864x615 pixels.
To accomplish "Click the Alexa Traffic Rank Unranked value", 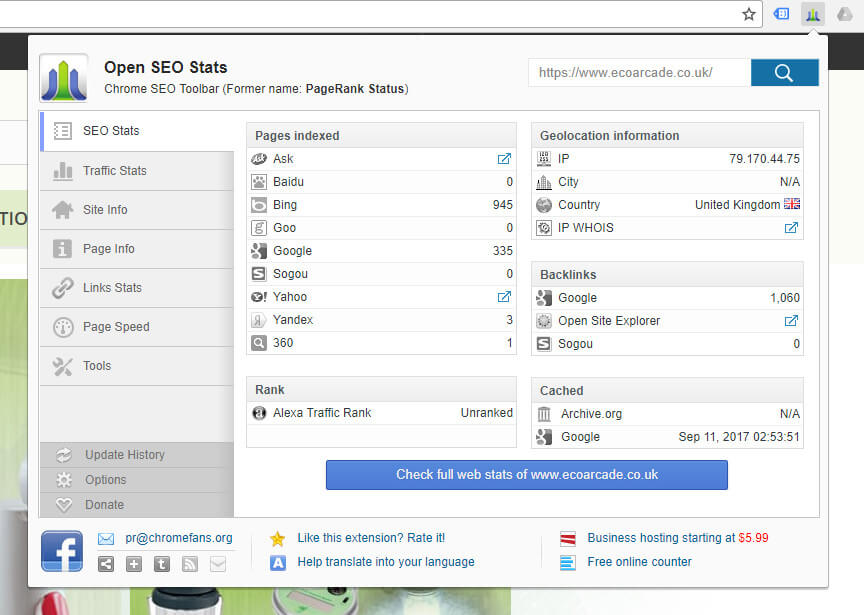I will (x=487, y=413).
